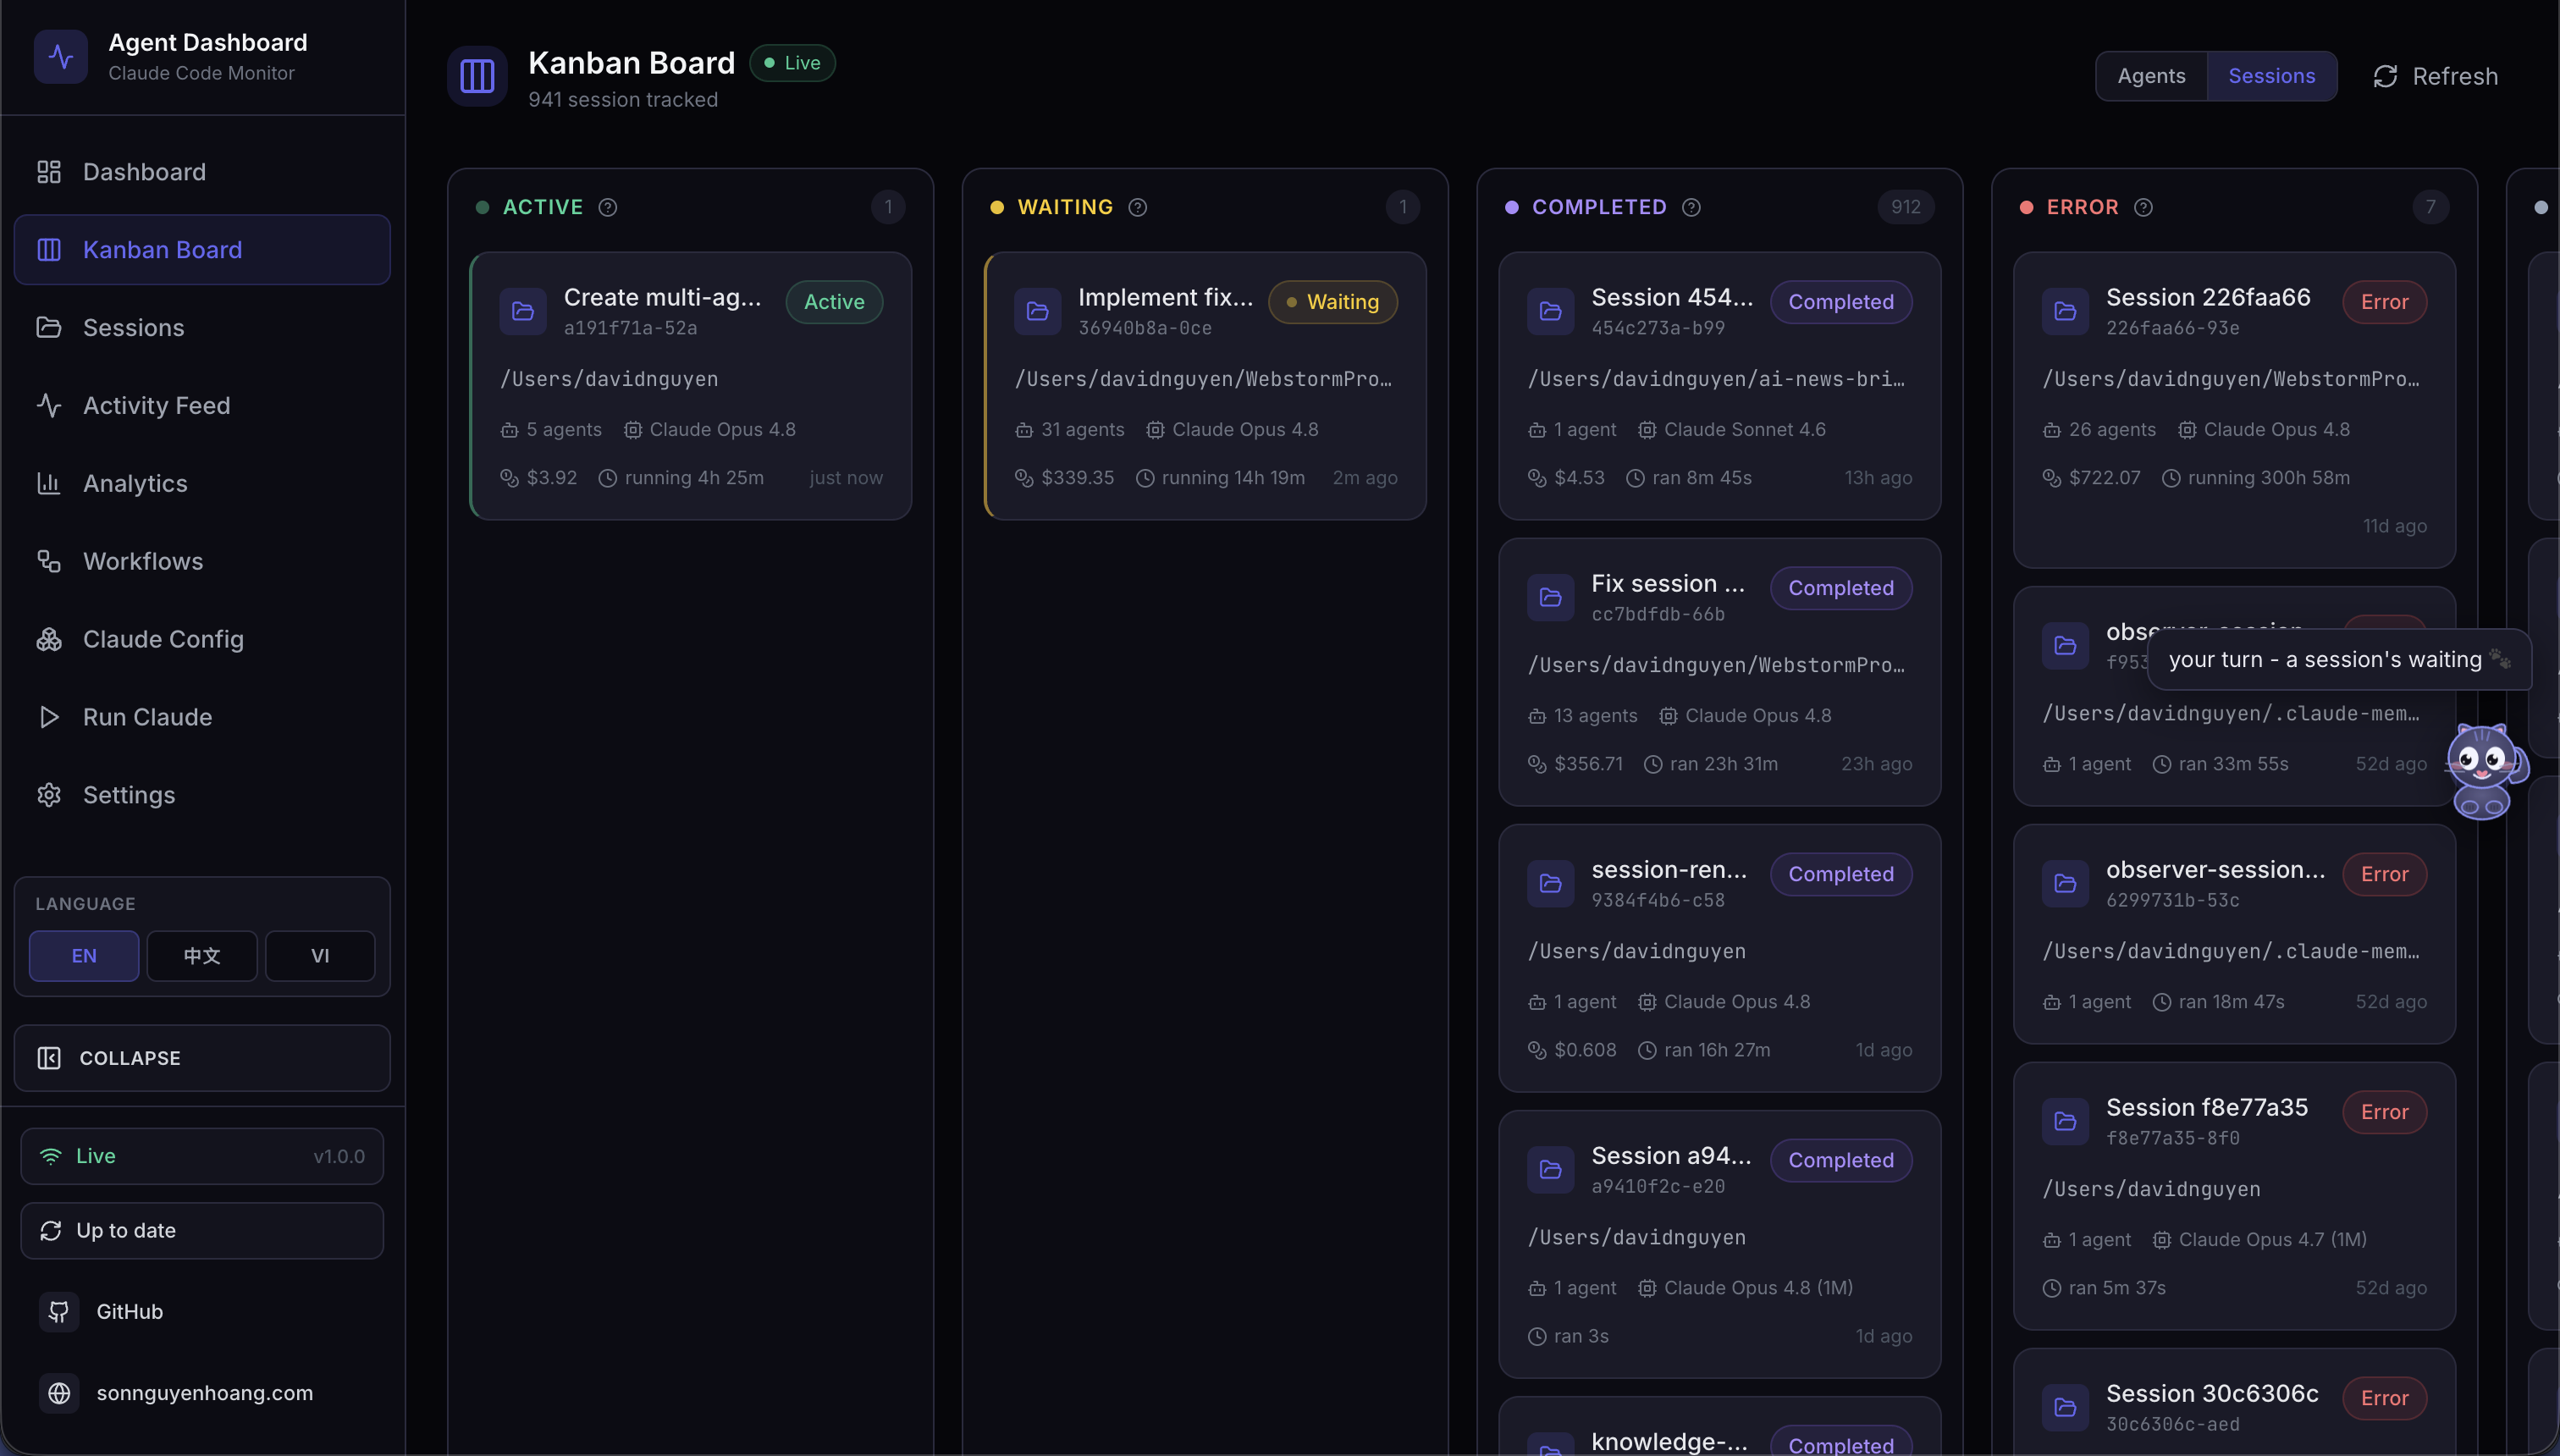This screenshot has width=2560, height=1456.
Task: Click the Kanban Board header icon
Action: point(477,76)
